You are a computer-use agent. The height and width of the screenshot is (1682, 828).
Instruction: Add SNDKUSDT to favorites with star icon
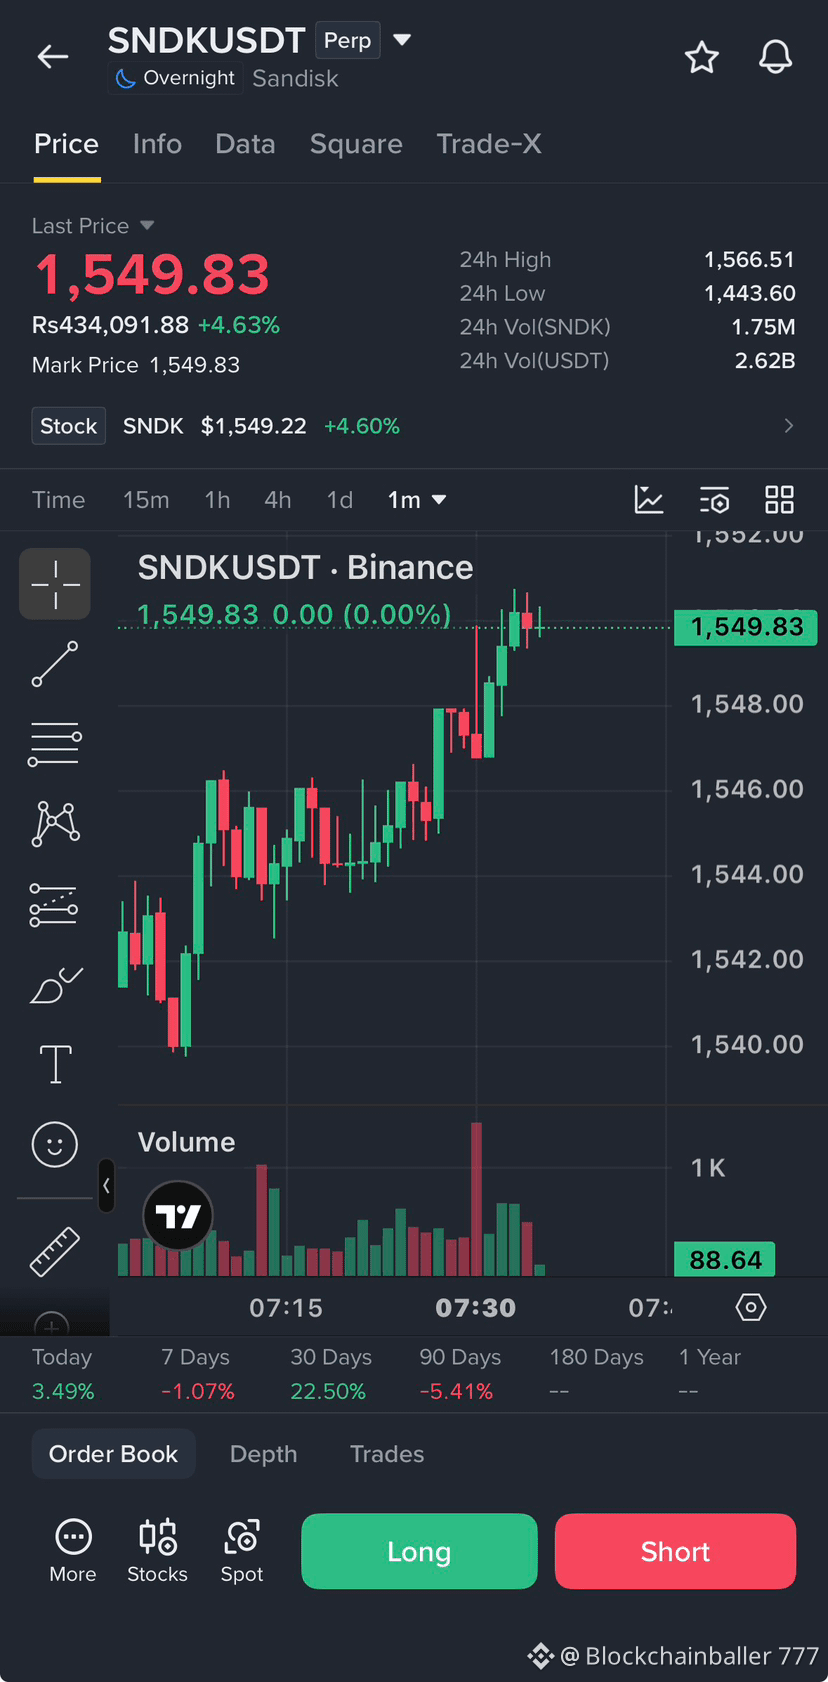[x=702, y=58]
